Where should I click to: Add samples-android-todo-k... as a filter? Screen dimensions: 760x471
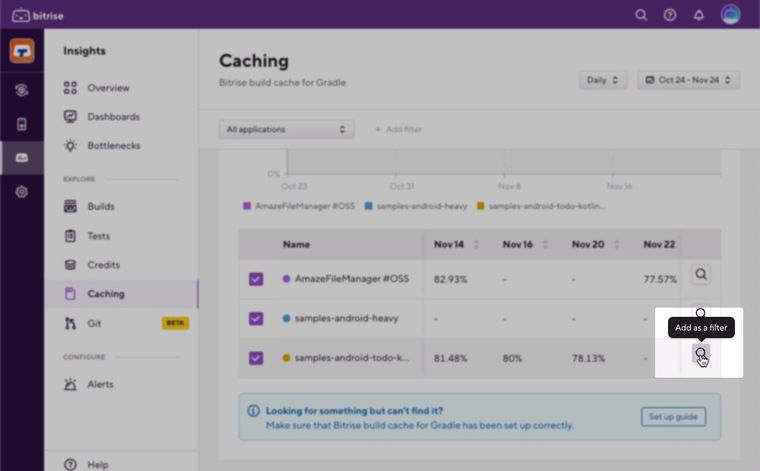(701, 354)
